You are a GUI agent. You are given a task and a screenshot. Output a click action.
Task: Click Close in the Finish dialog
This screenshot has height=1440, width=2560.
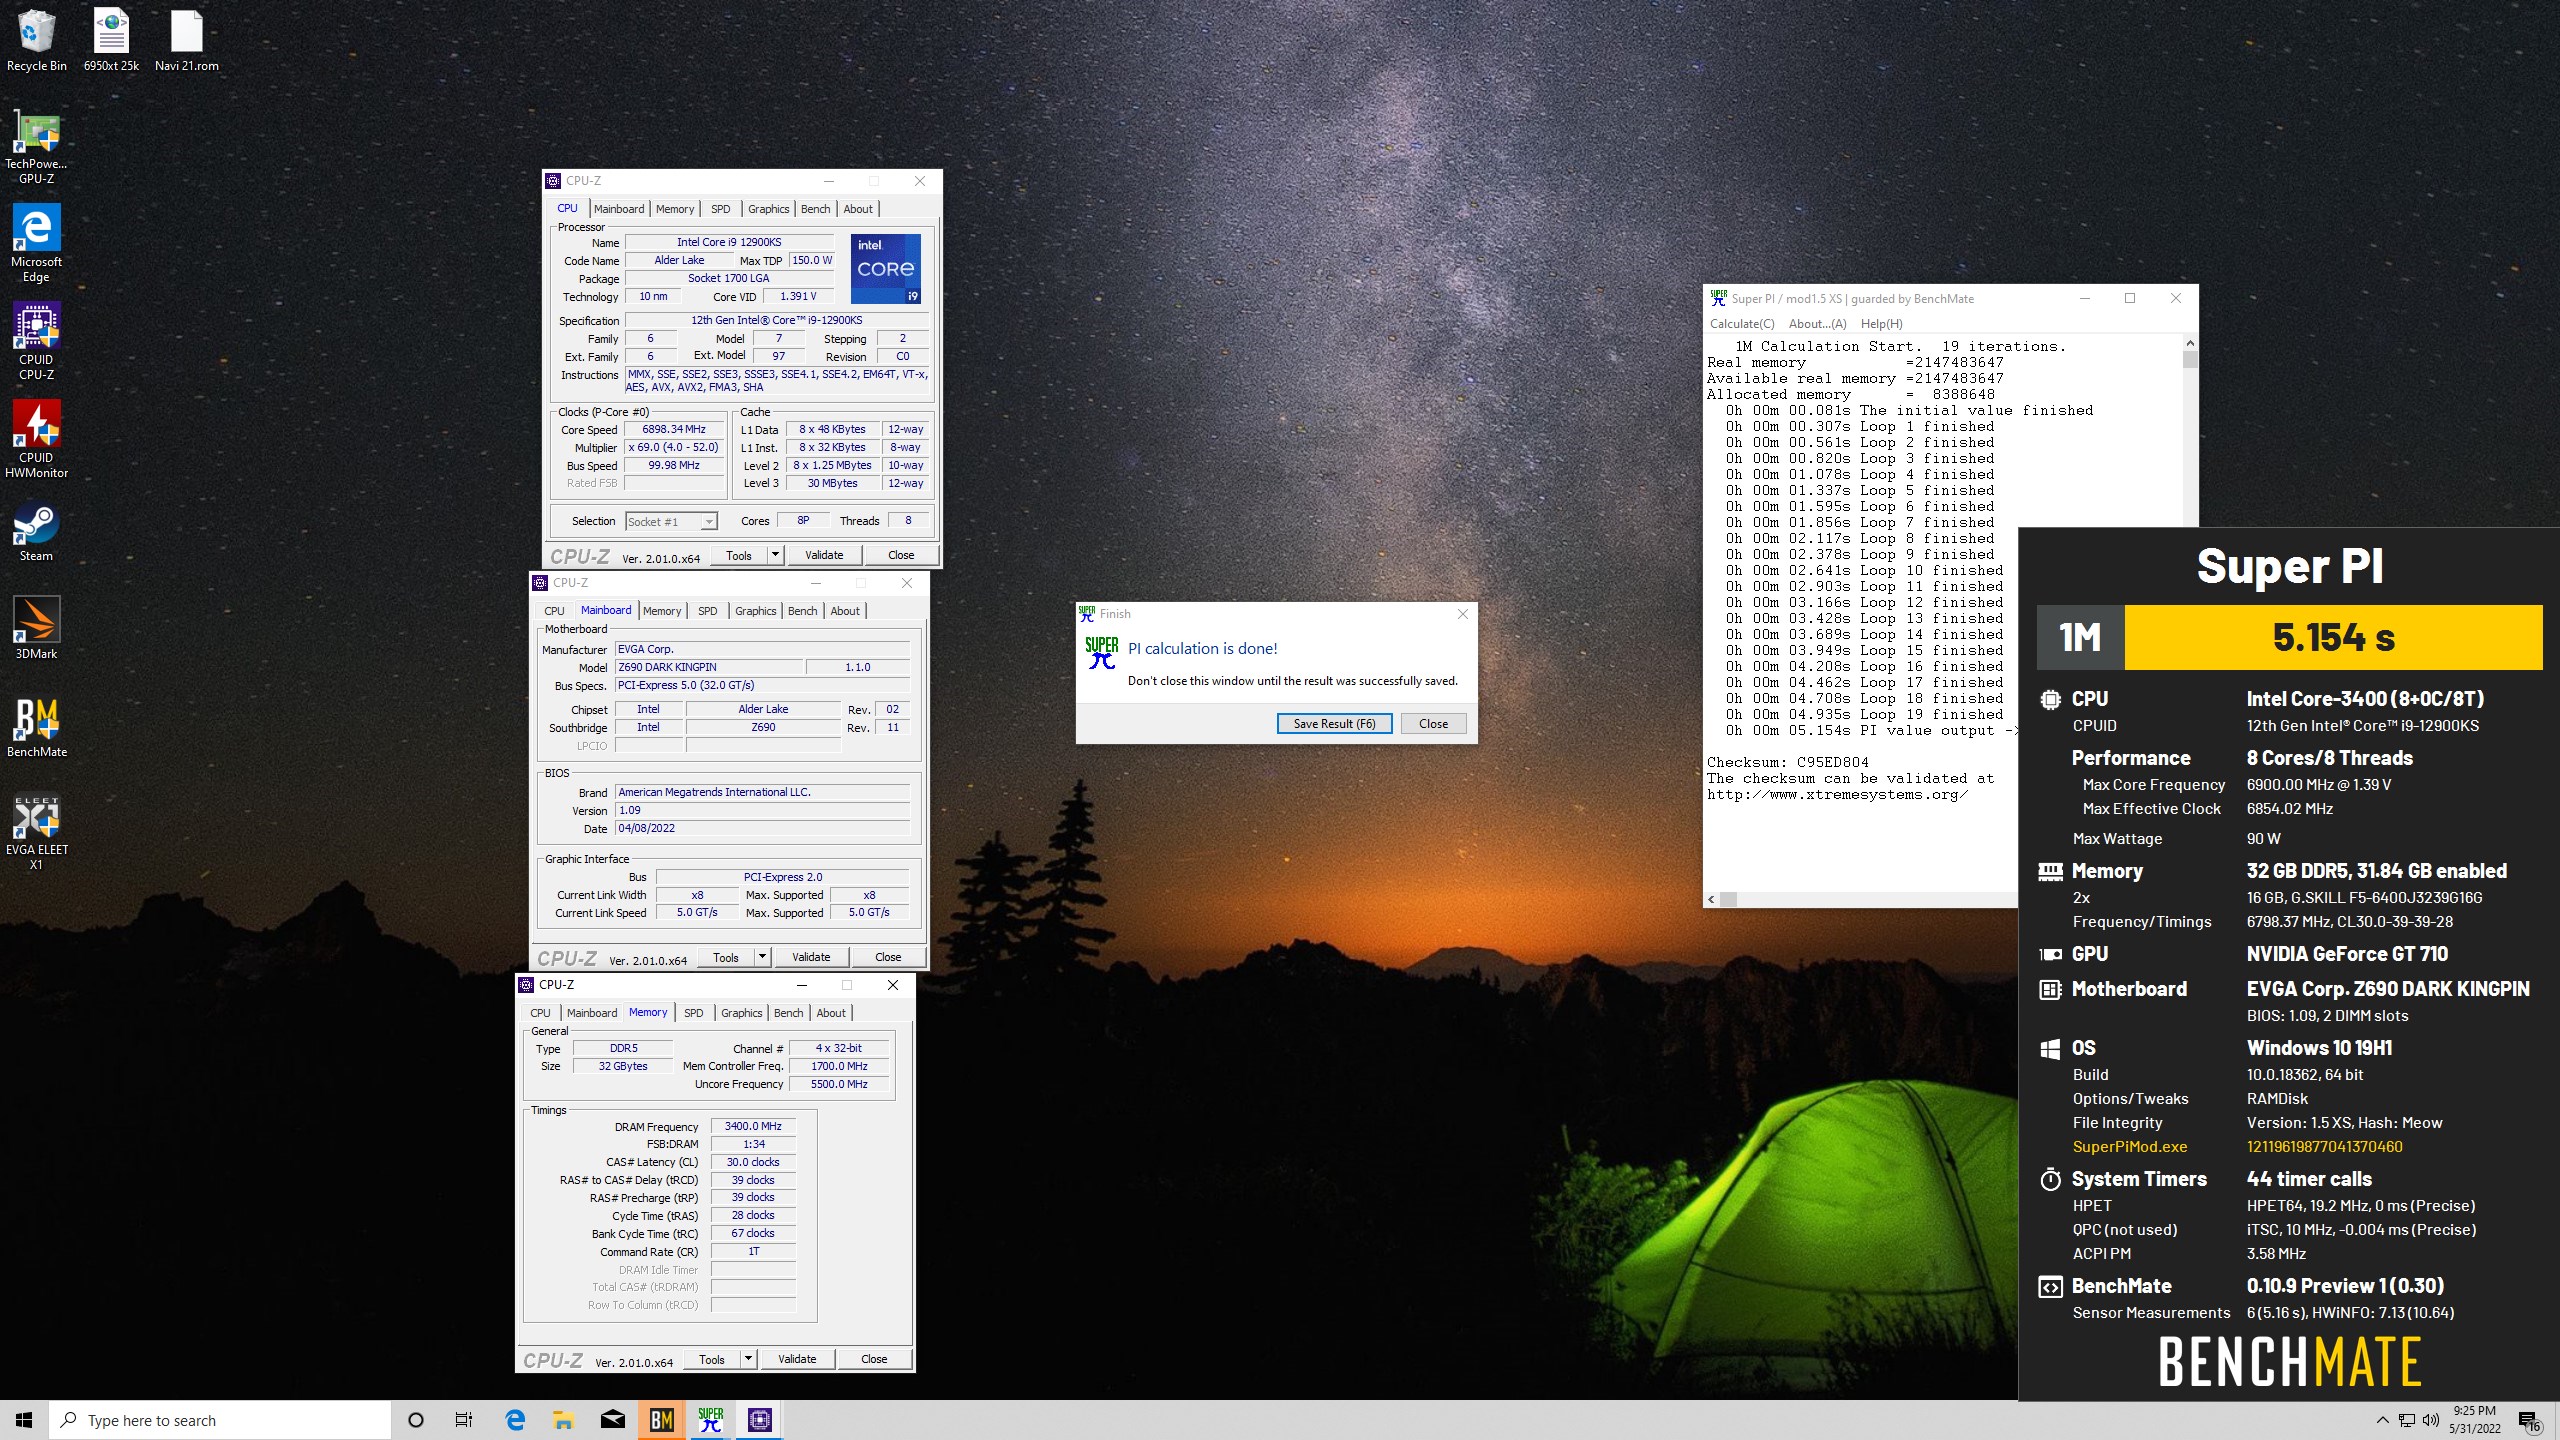click(x=1433, y=724)
